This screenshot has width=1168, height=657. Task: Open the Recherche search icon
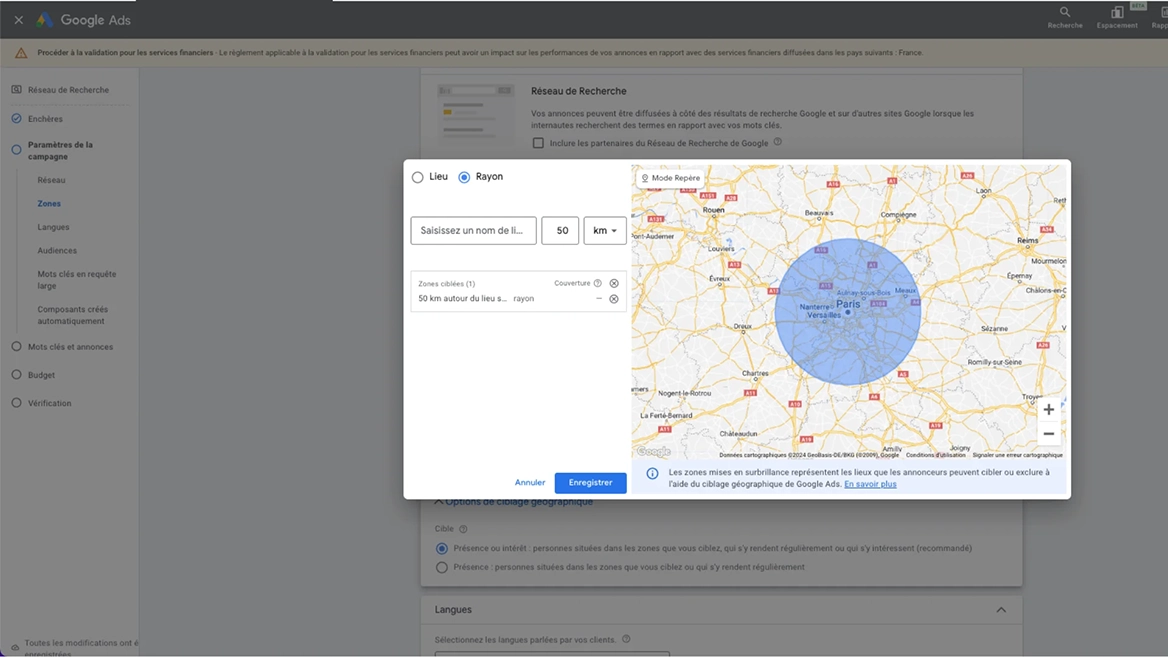[x=1064, y=12]
